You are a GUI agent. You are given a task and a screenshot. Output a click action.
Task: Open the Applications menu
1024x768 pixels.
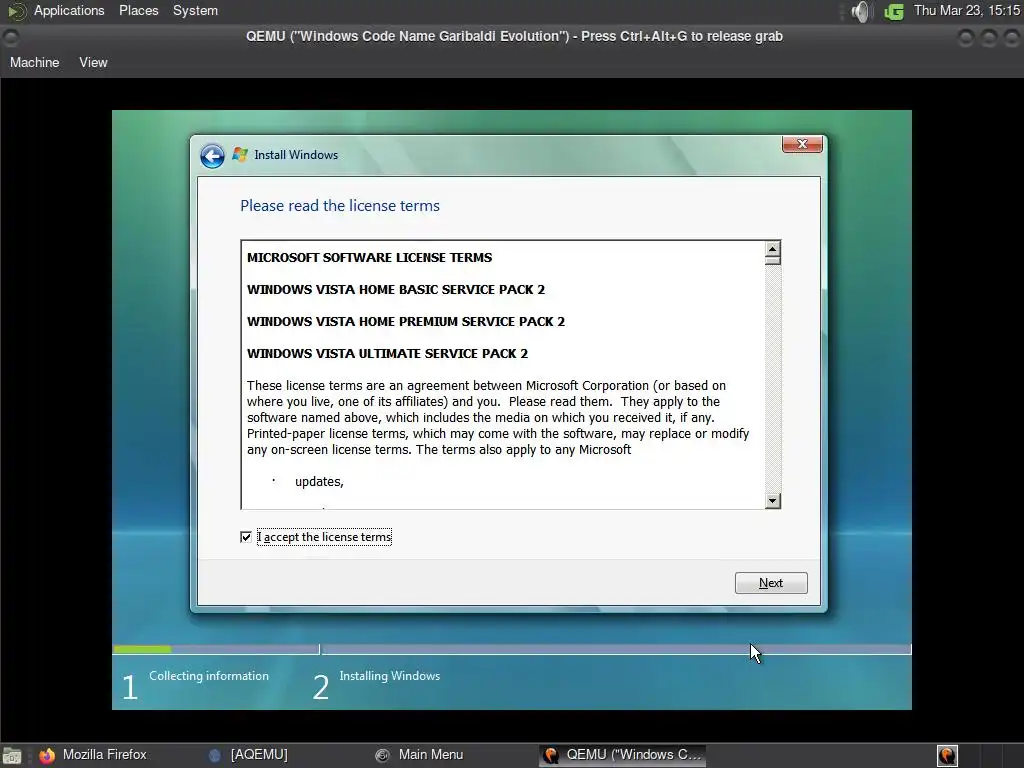pos(69,10)
